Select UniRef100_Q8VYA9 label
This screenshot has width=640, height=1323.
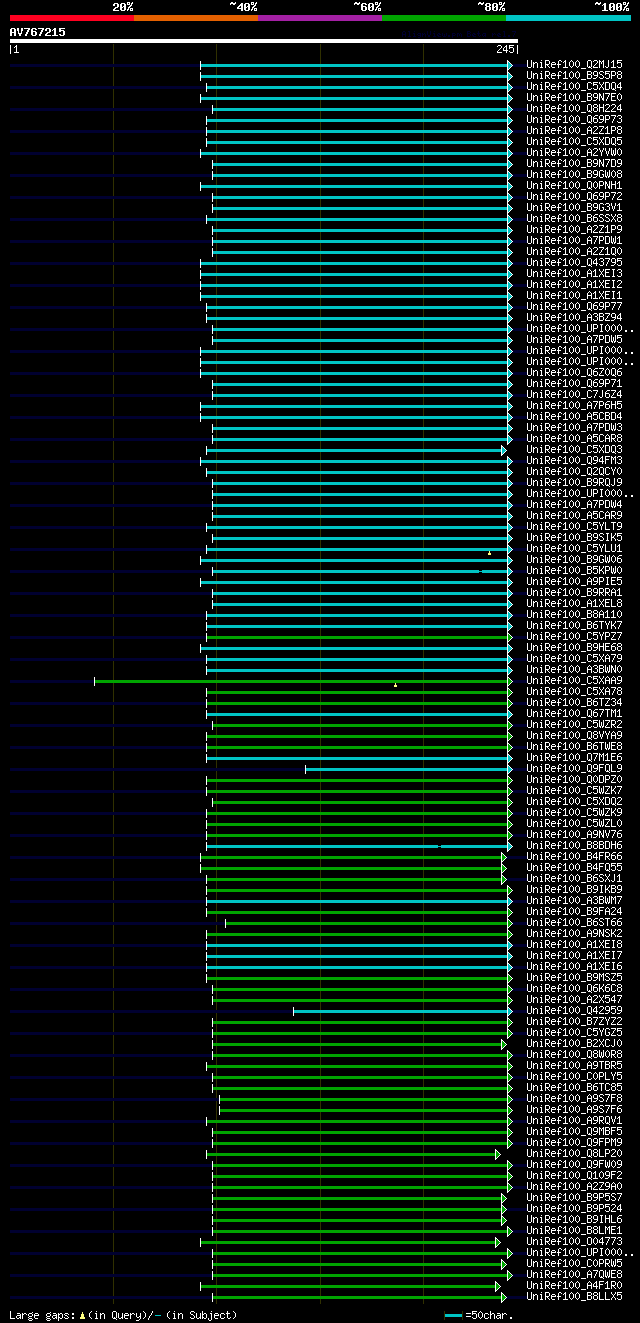pyautogui.click(x=574, y=735)
